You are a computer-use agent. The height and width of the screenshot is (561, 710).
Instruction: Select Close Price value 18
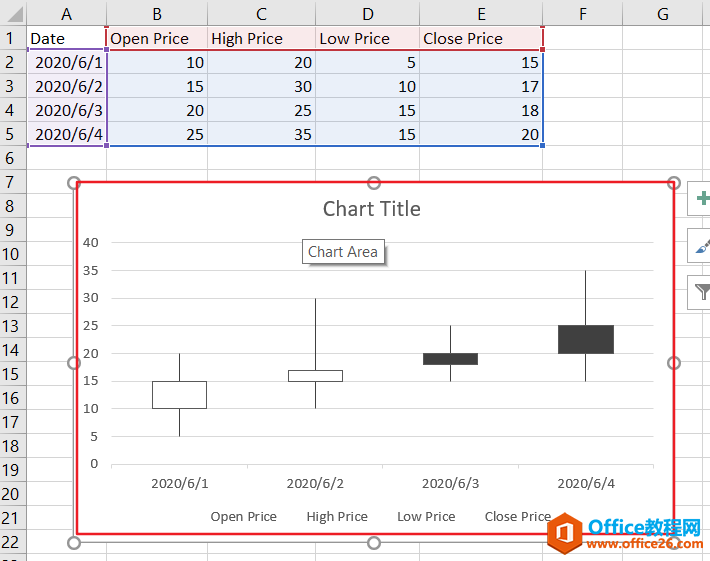[481, 110]
